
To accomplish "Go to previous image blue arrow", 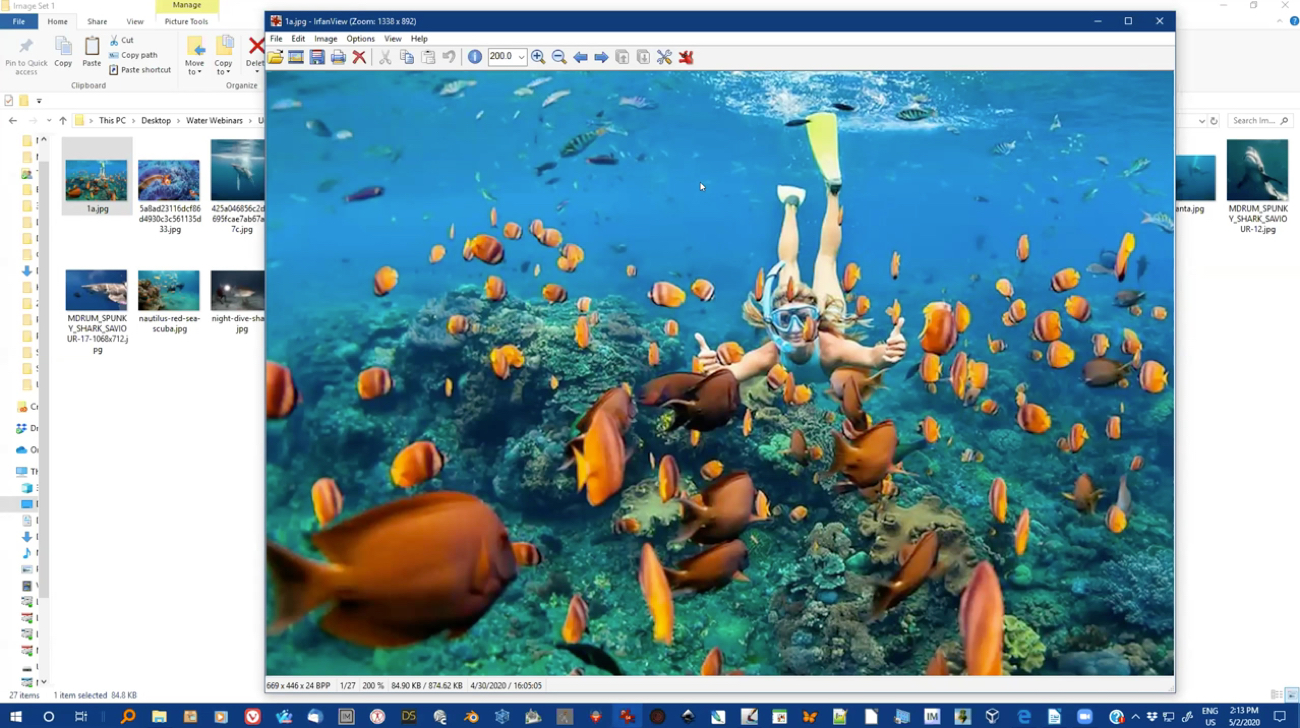I will click(580, 57).
